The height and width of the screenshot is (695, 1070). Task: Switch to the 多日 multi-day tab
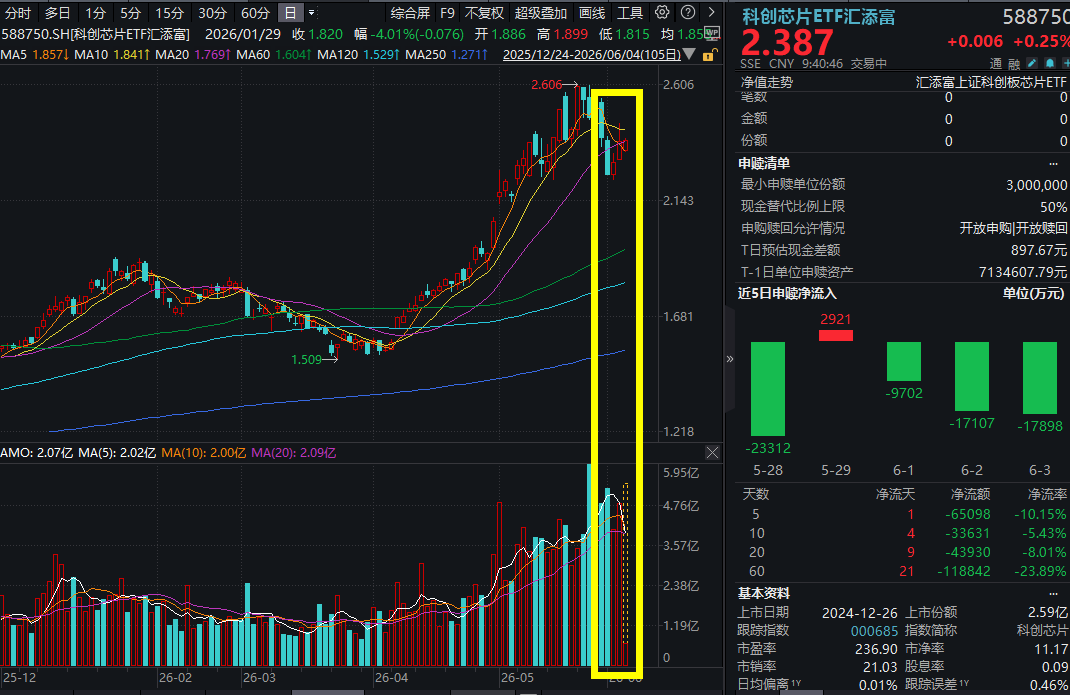tap(57, 13)
